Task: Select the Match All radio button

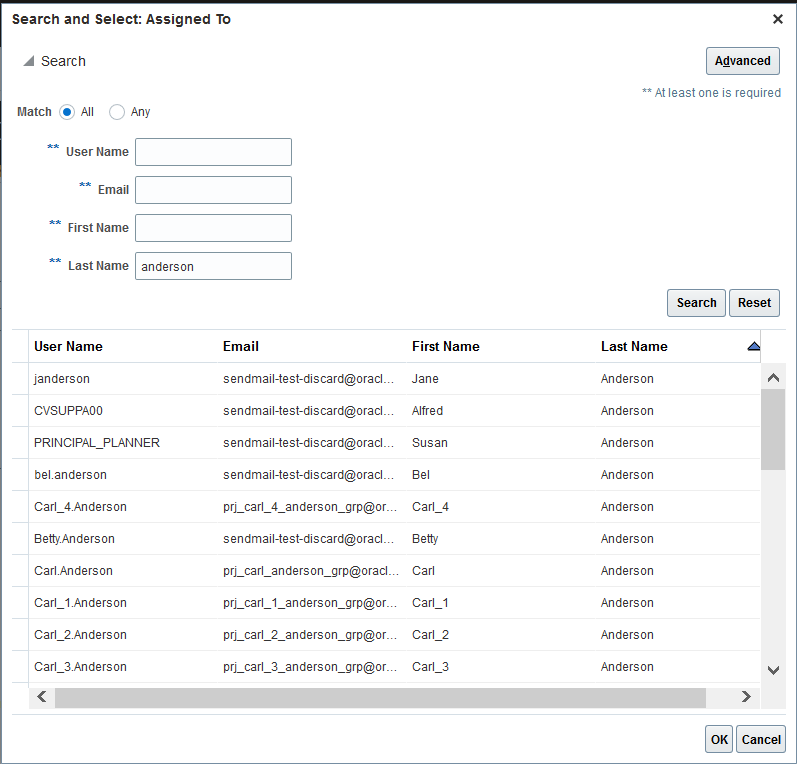Action: tap(67, 112)
